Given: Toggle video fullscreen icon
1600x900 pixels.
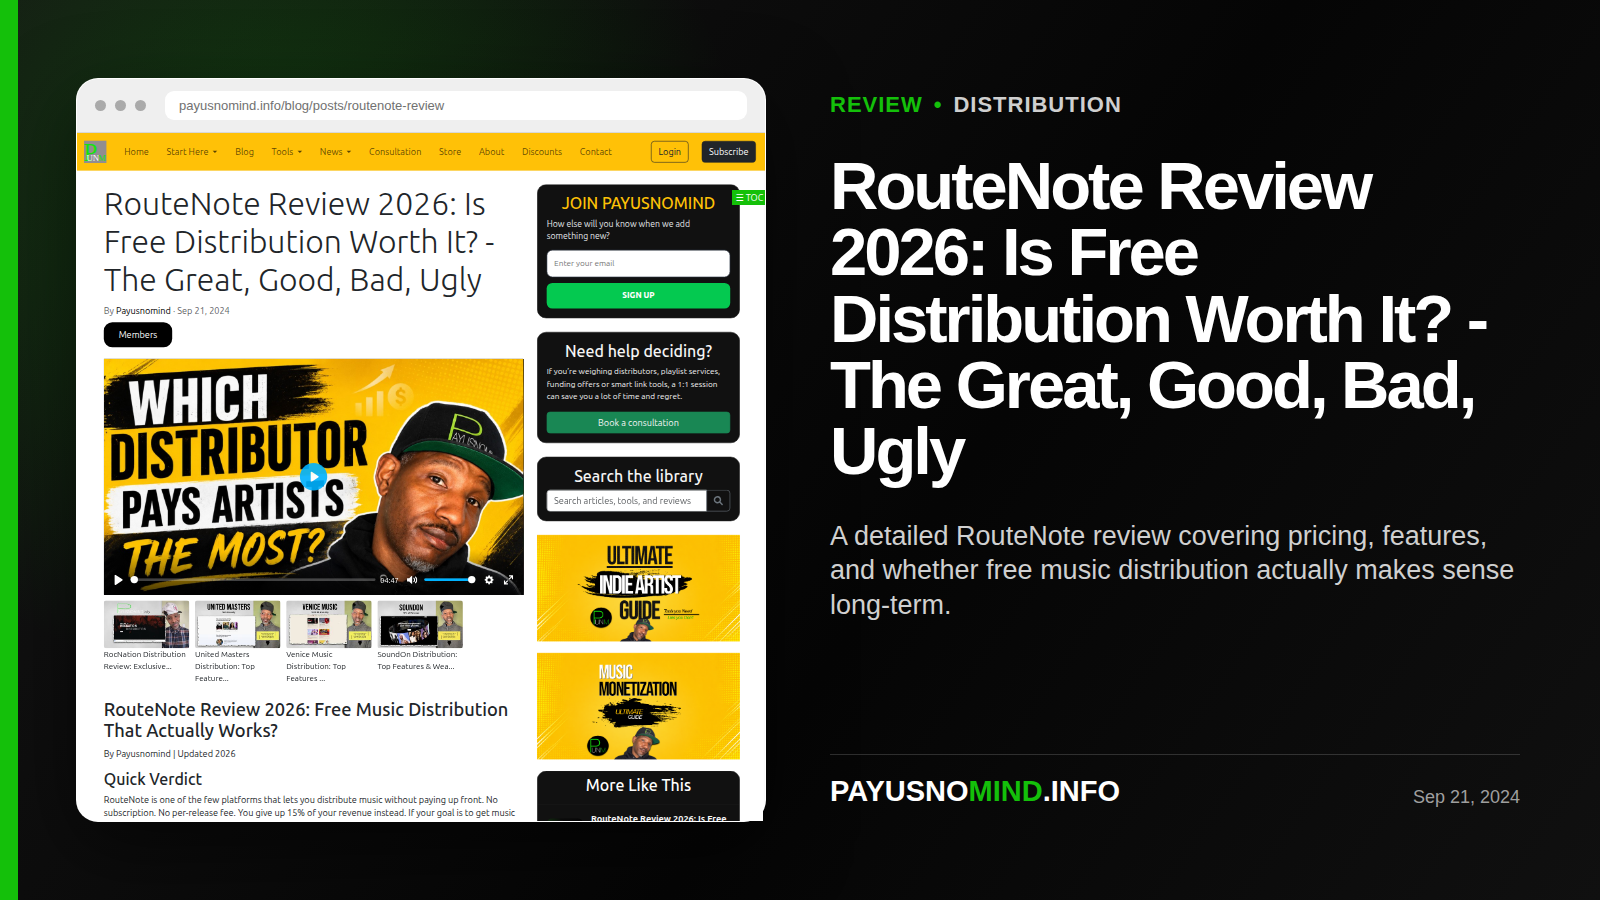Looking at the screenshot, I should (508, 580).
